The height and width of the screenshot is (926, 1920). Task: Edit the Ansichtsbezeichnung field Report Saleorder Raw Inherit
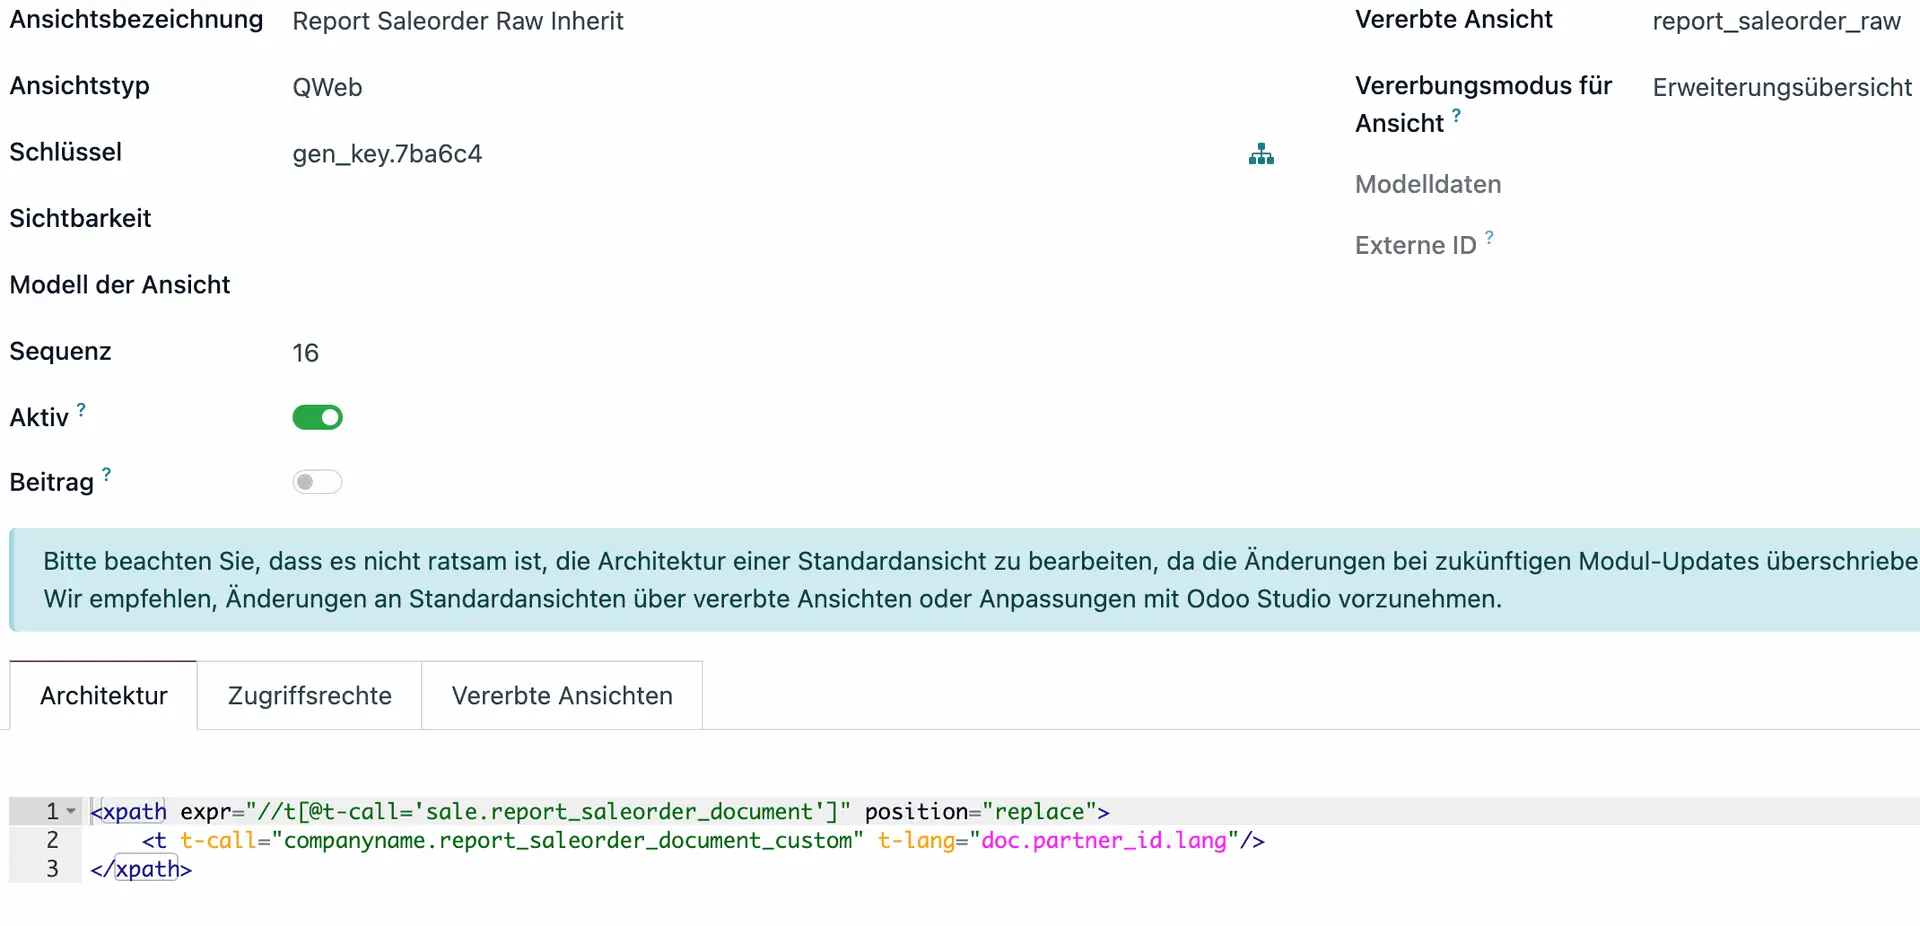point(458,21)
